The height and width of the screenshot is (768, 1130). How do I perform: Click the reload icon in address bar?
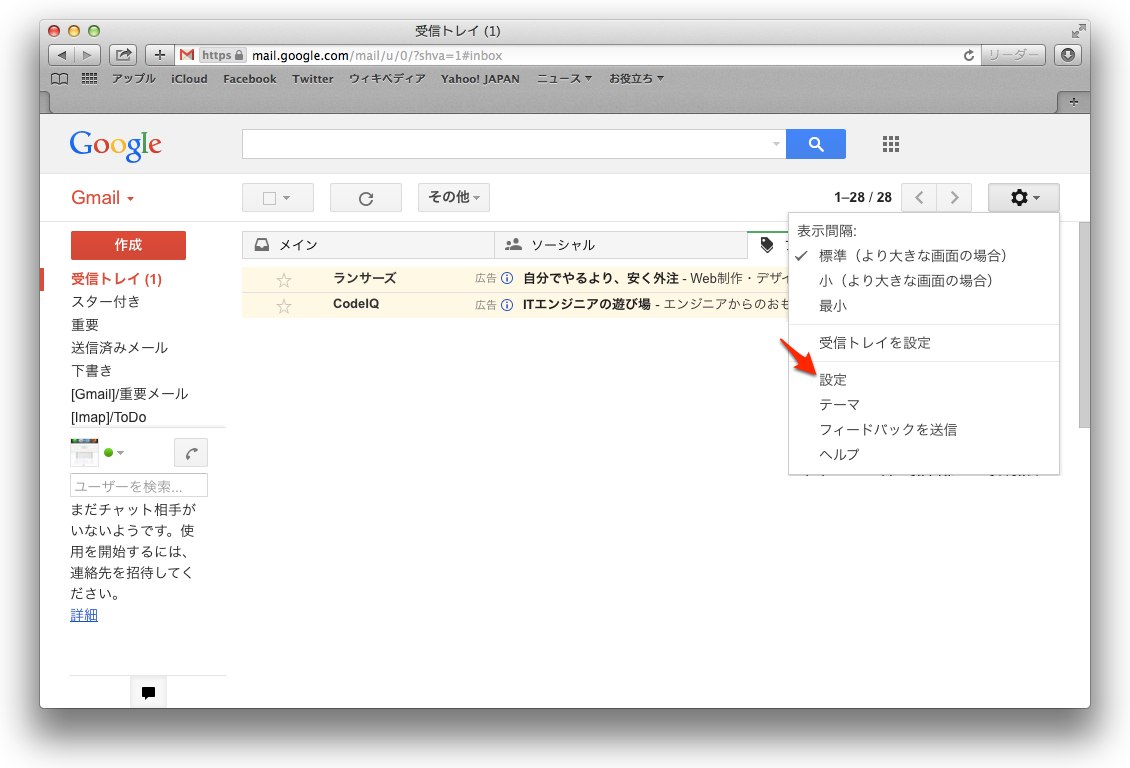click(969, 55)
